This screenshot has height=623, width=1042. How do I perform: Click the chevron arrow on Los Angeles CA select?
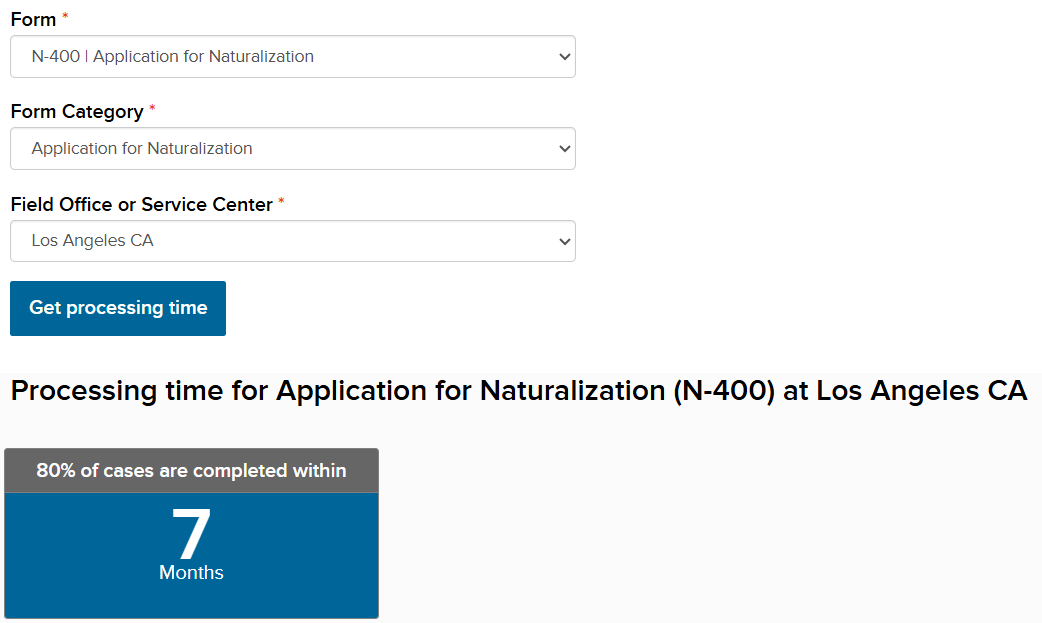pos(564,241)
